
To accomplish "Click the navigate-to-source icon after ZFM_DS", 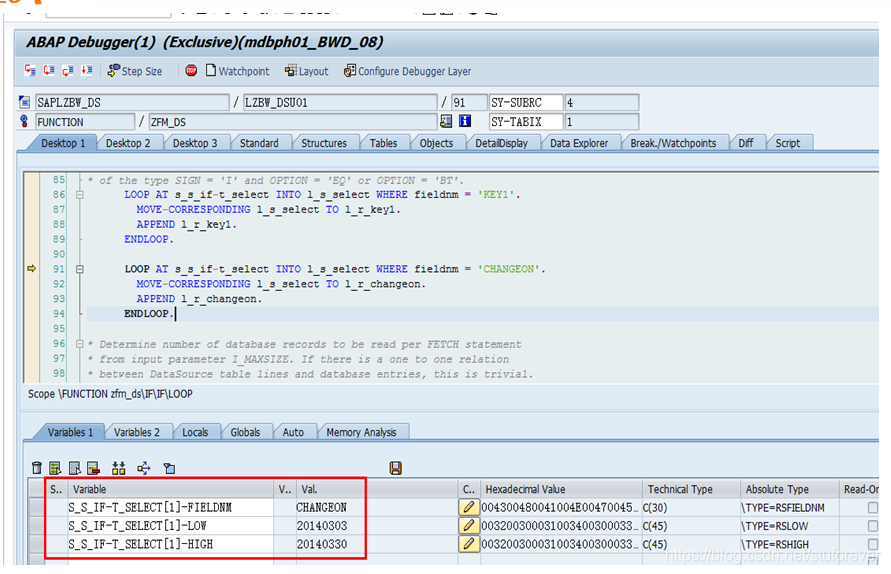I will click(446, 121).
